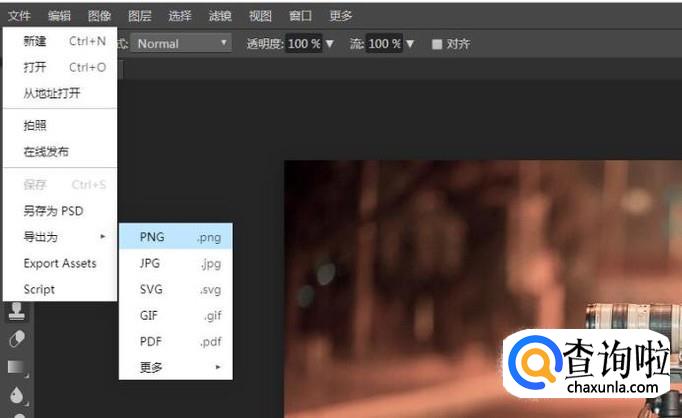Choose SVG export format
Image resolution: width=682 pixels, height=418 pixels.
click(x=175, y=289)
